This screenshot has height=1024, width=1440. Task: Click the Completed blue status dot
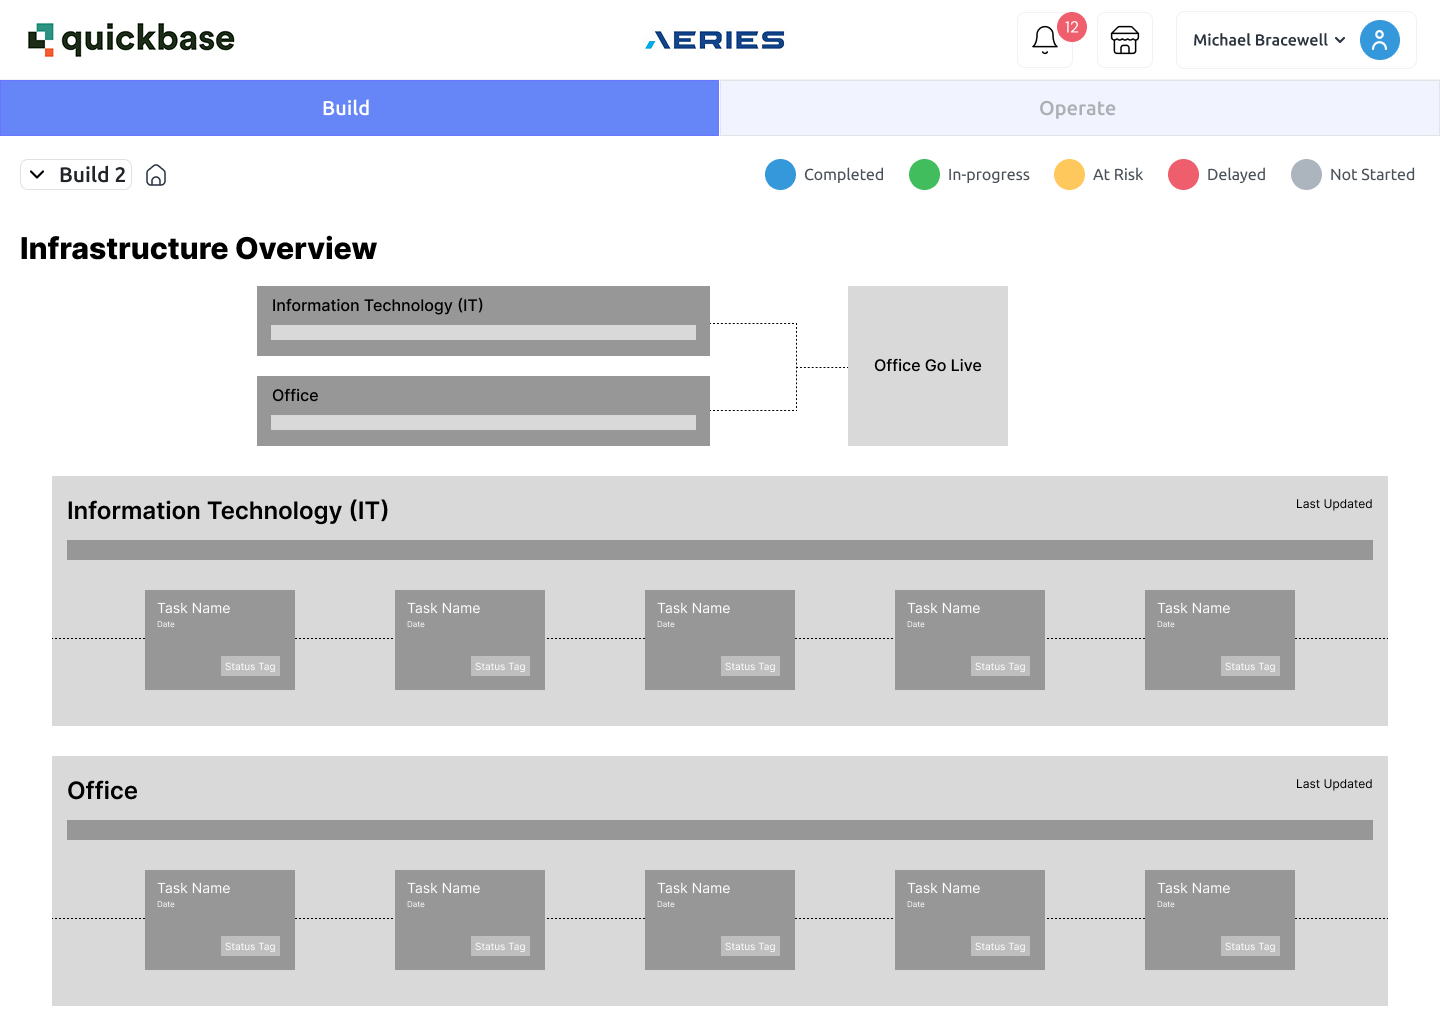coord(780,174)
